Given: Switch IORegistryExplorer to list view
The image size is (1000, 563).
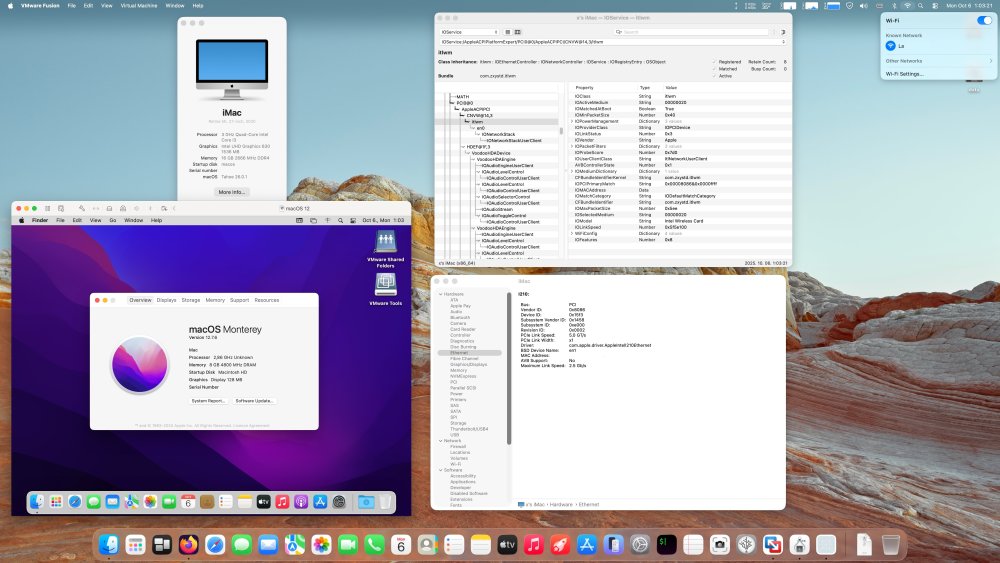Looking at the screenshot, I should tap(508, 32).
